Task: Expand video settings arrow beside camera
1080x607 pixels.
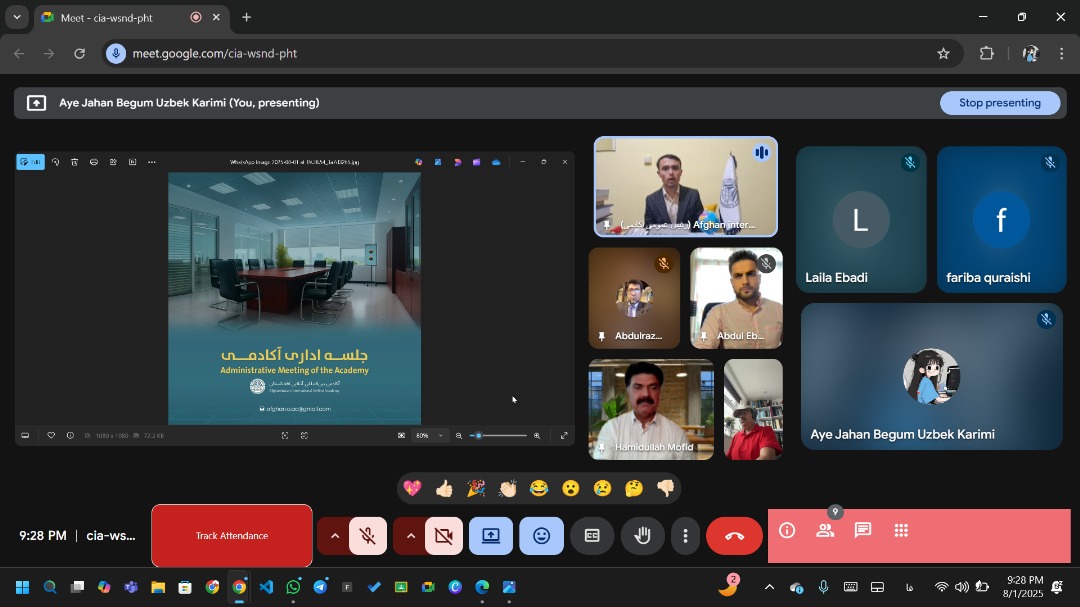Action: pos(410,536)
